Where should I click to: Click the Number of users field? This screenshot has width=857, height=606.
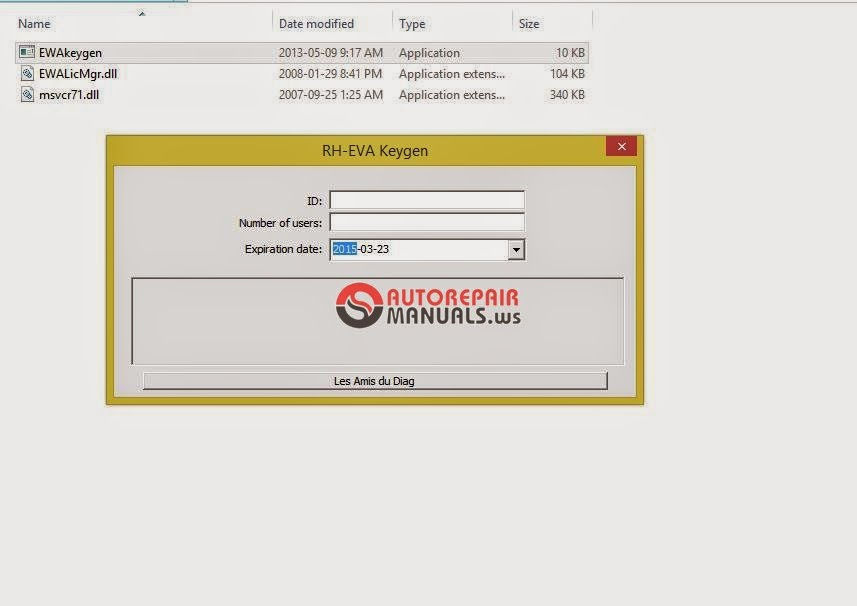427,222
